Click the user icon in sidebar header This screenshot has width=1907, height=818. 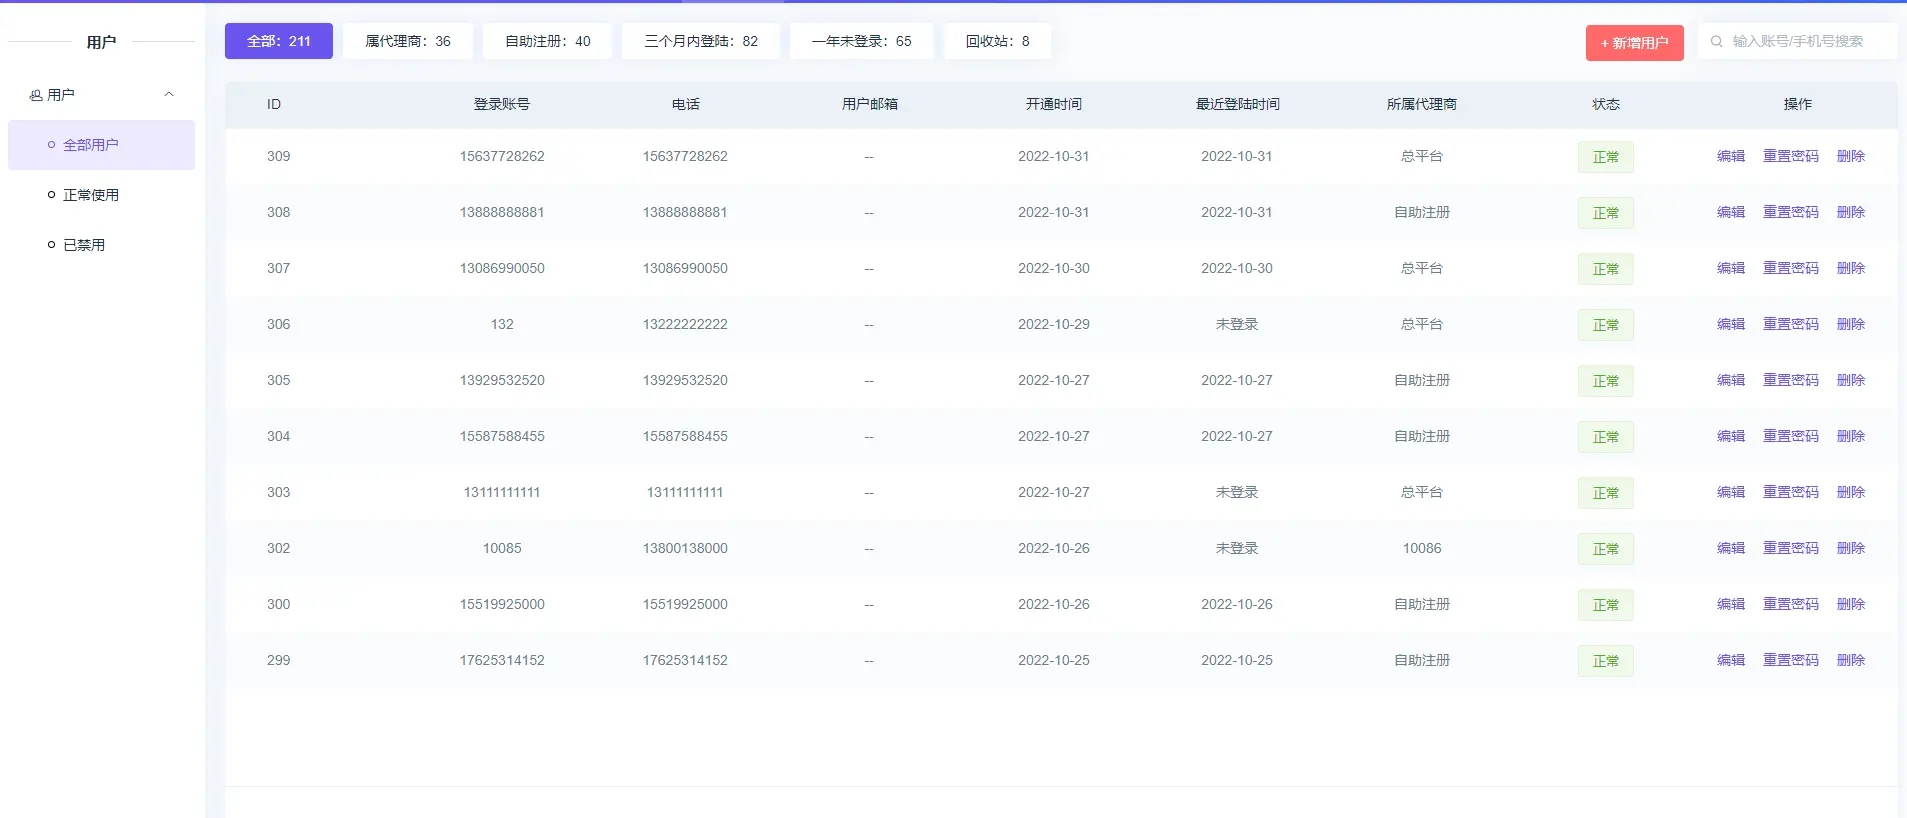coord(36,95)
